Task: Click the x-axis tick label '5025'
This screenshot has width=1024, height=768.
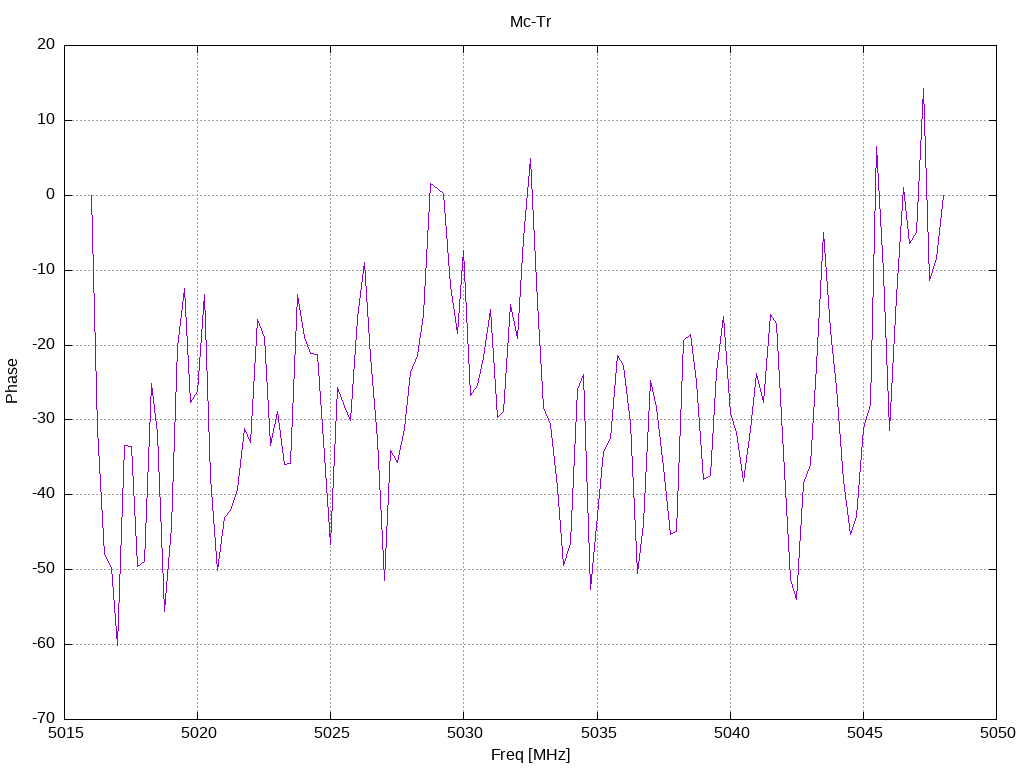Action: coord(331,733)
